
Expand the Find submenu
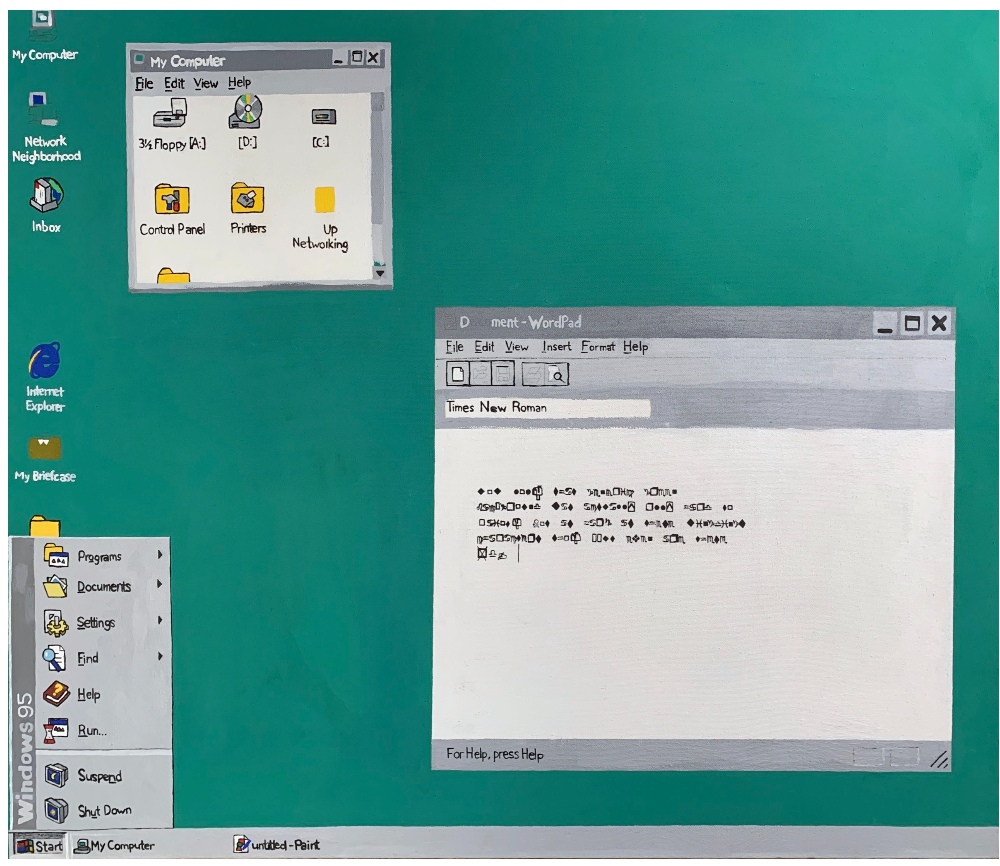pyautogui.click(x=102, y=657)
